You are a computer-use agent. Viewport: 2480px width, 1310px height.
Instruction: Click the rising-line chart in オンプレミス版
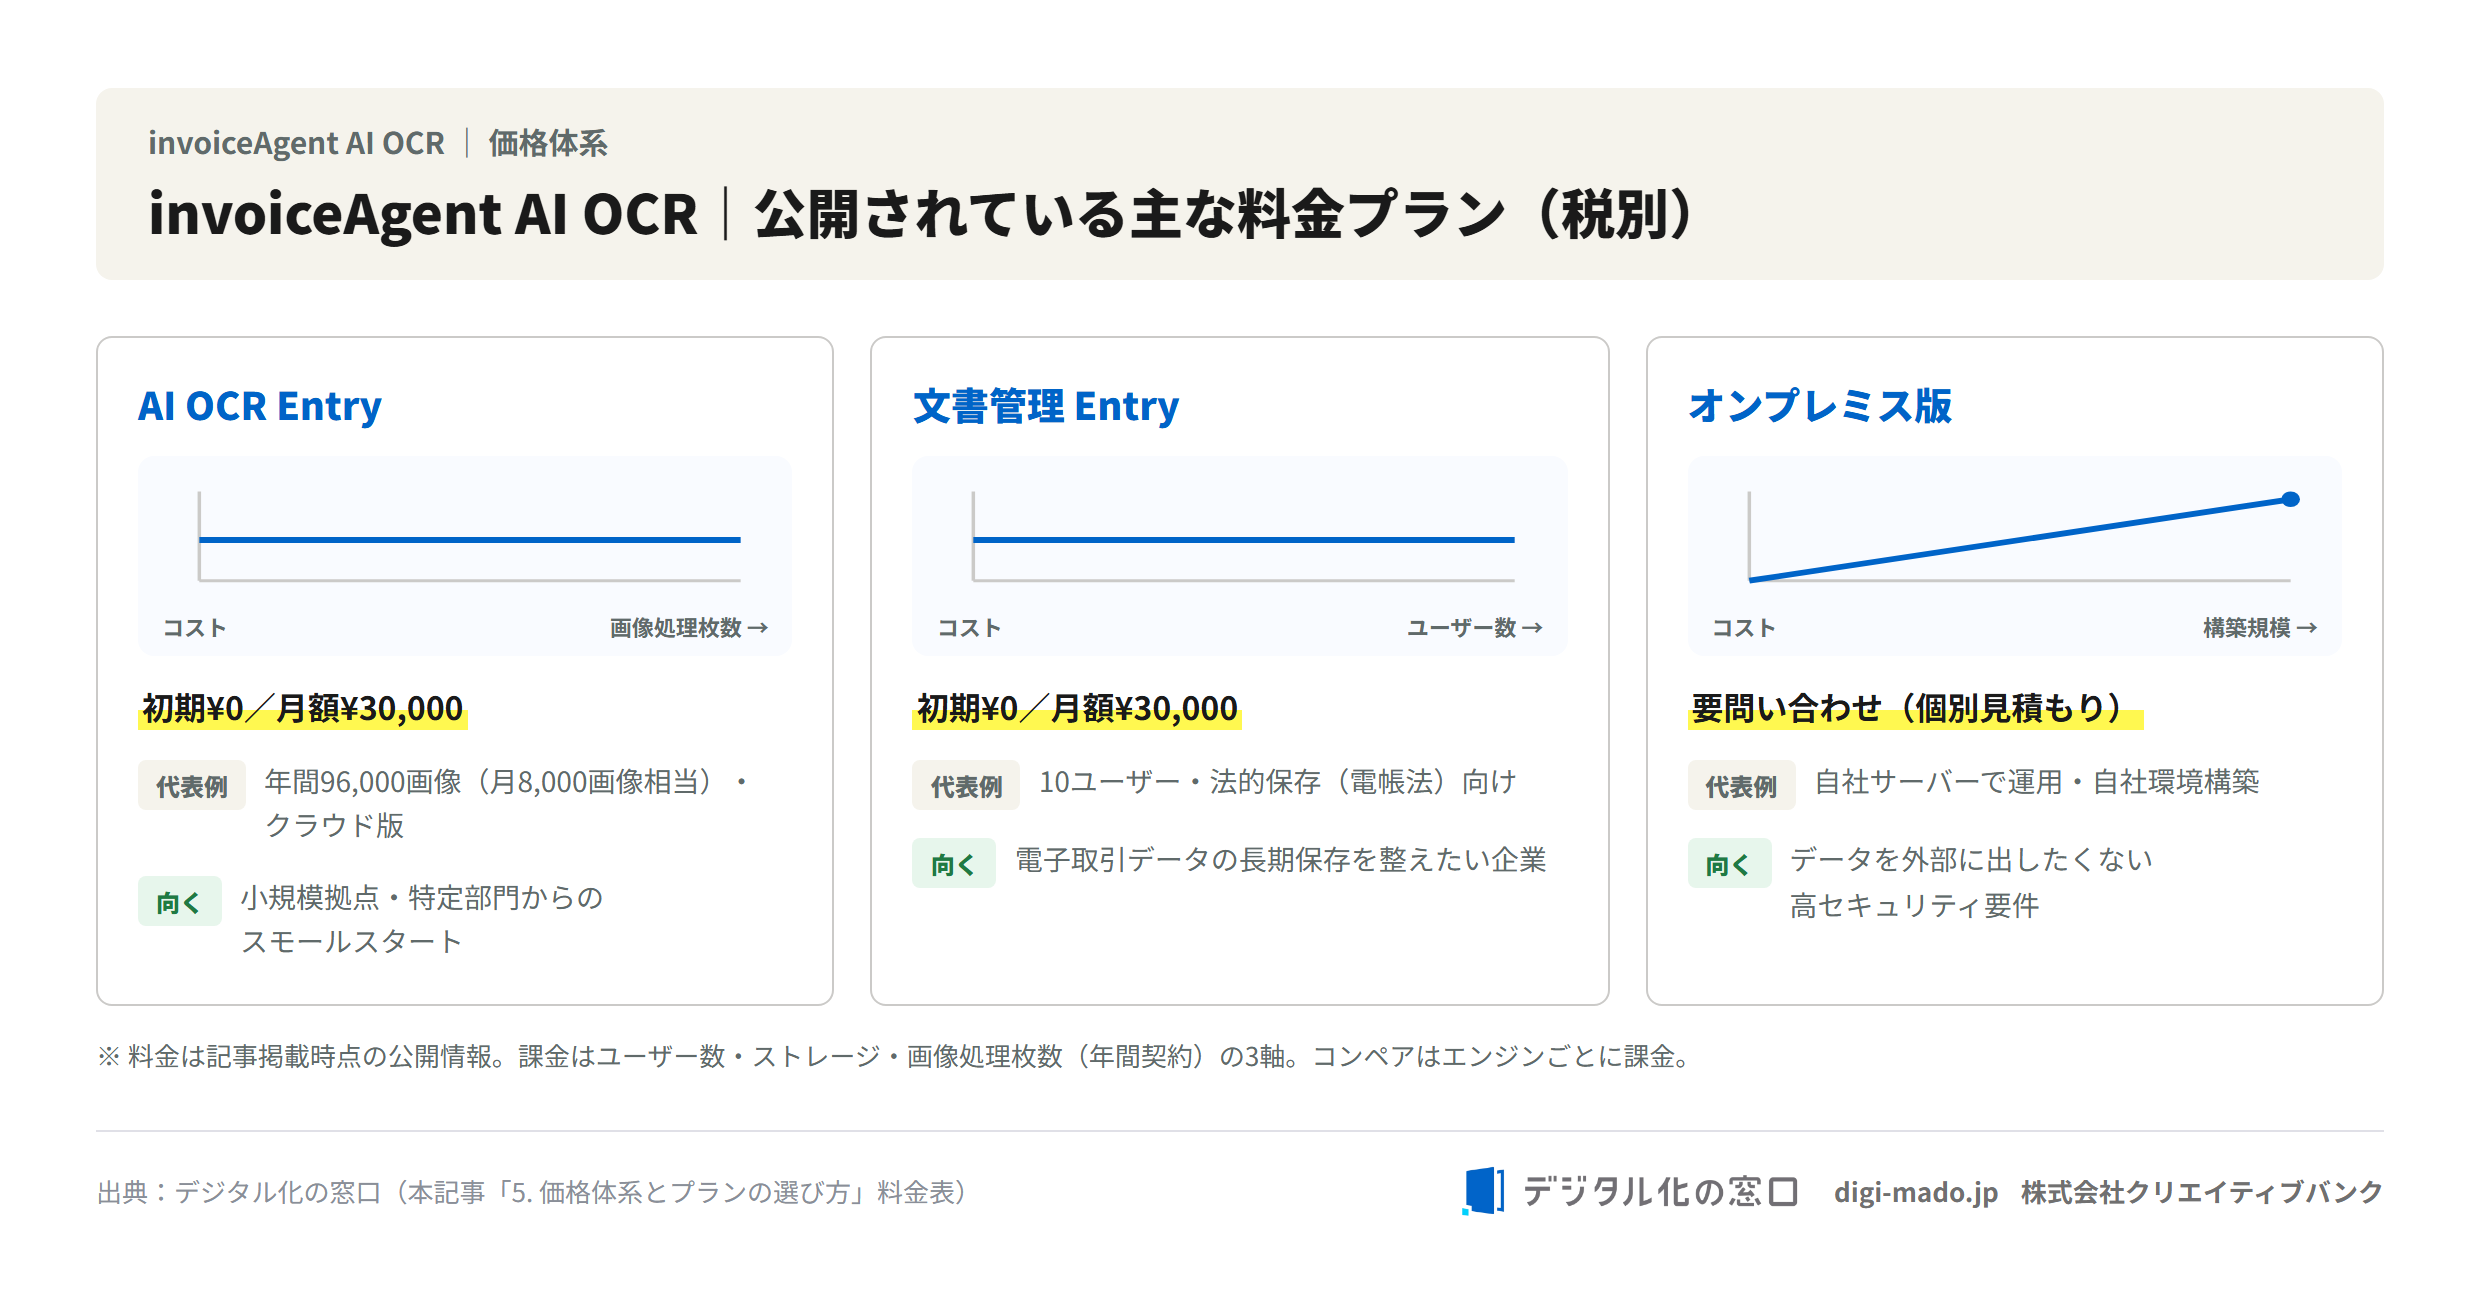pyautogui.click(x=2014, y=556)
